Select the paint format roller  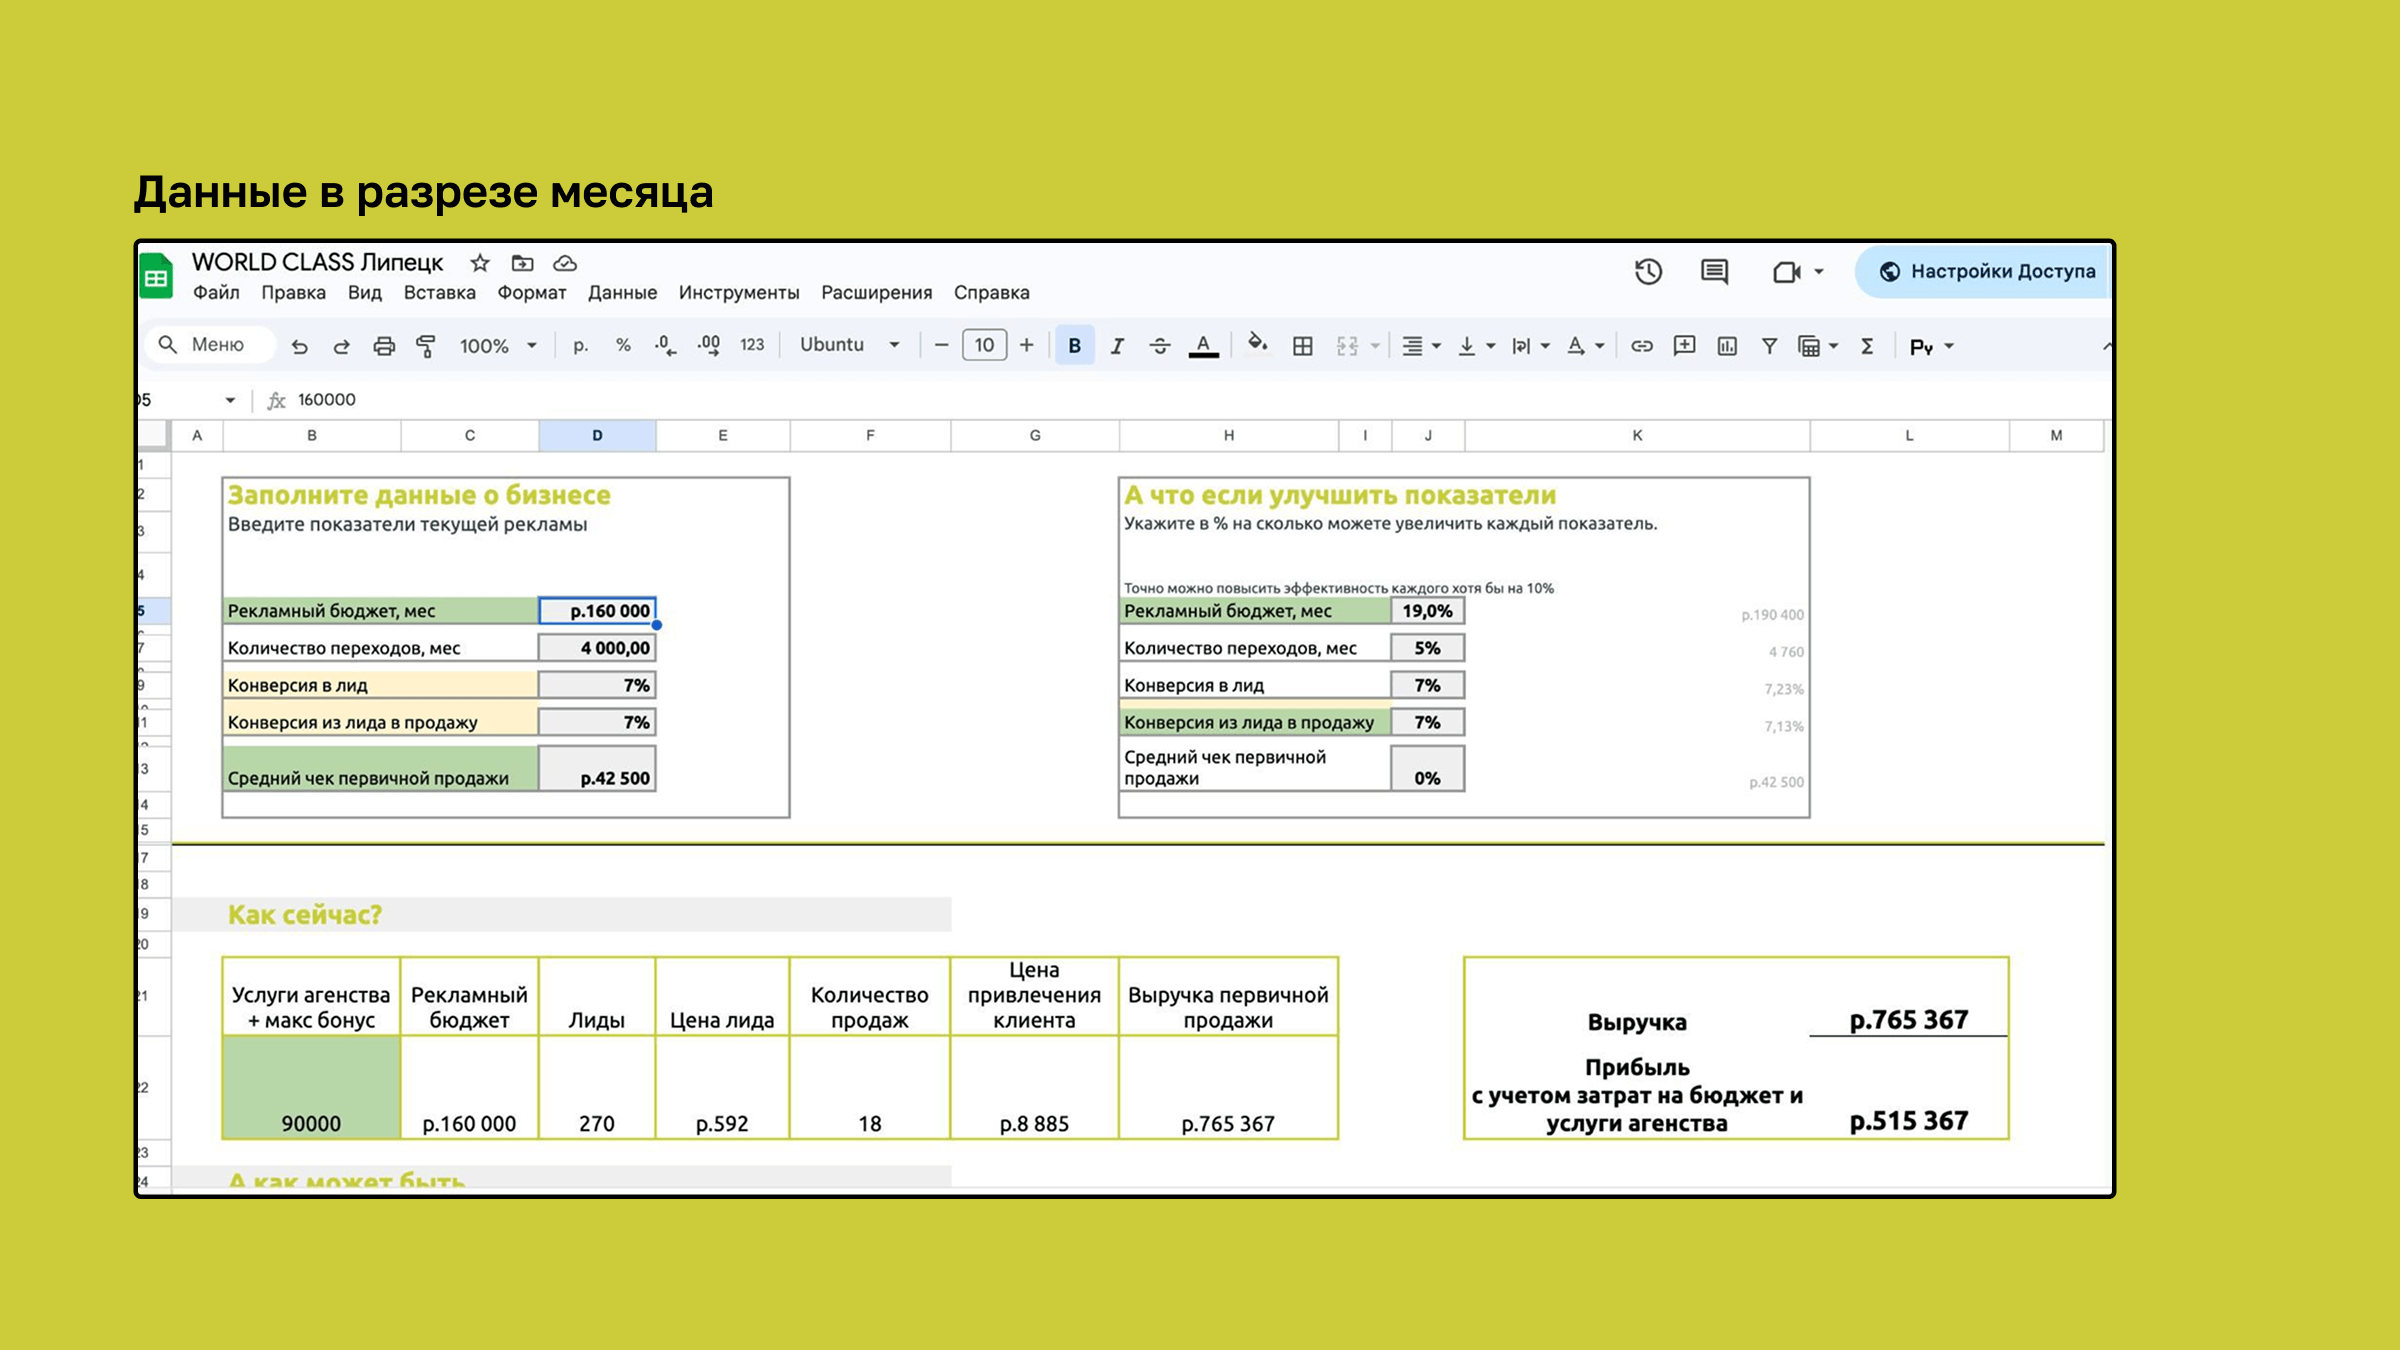[426, 346]
